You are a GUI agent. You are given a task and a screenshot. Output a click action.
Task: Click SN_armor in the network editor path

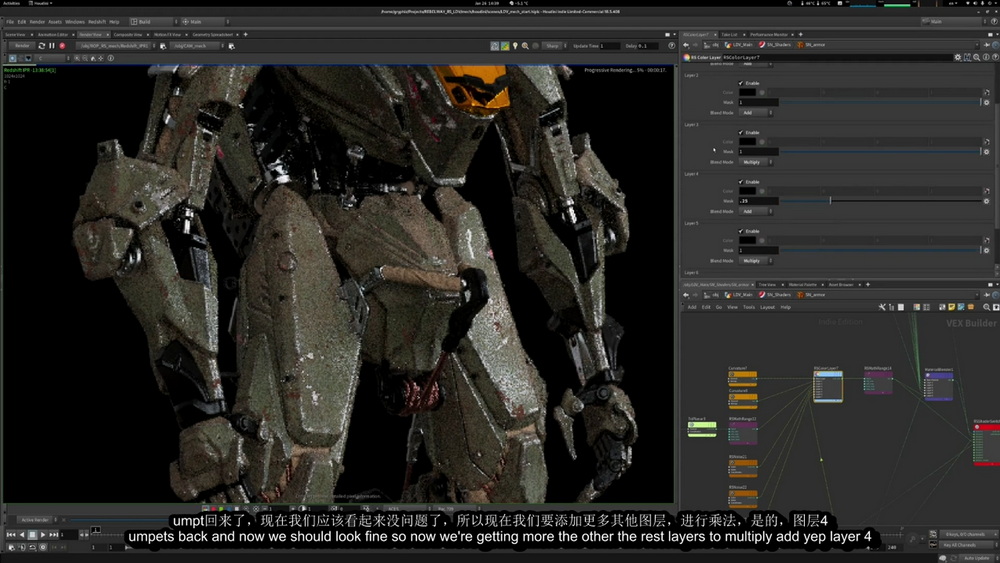811,295
